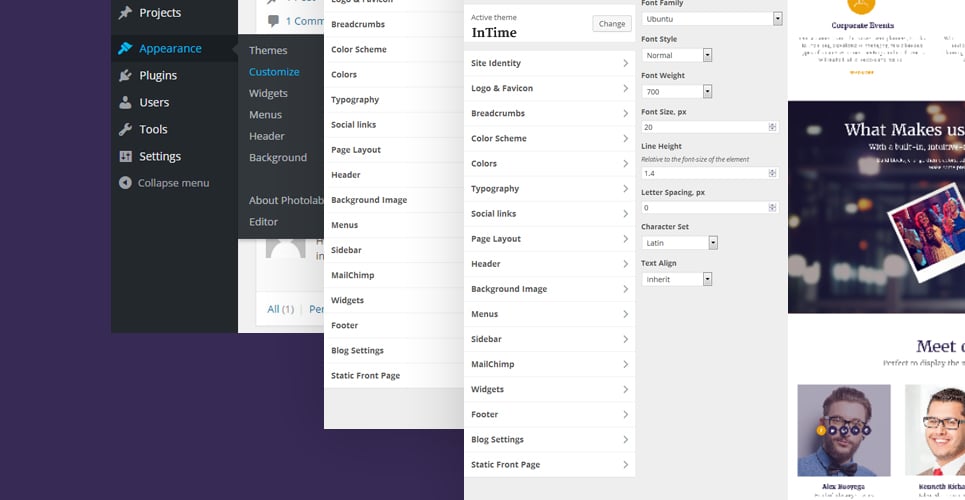Viewport: 965px width, 500px height.
Task: Open Editor from the Appearance submenu
Action: (263, 222)
